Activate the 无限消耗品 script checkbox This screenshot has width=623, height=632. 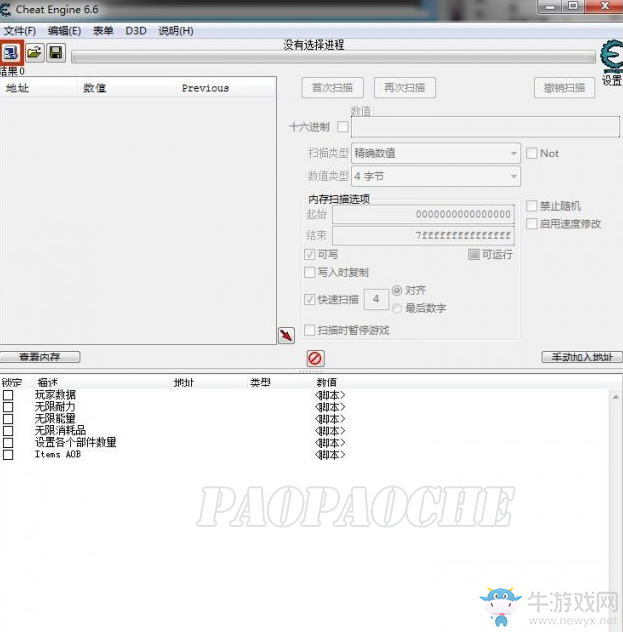(x=8, y=431)
